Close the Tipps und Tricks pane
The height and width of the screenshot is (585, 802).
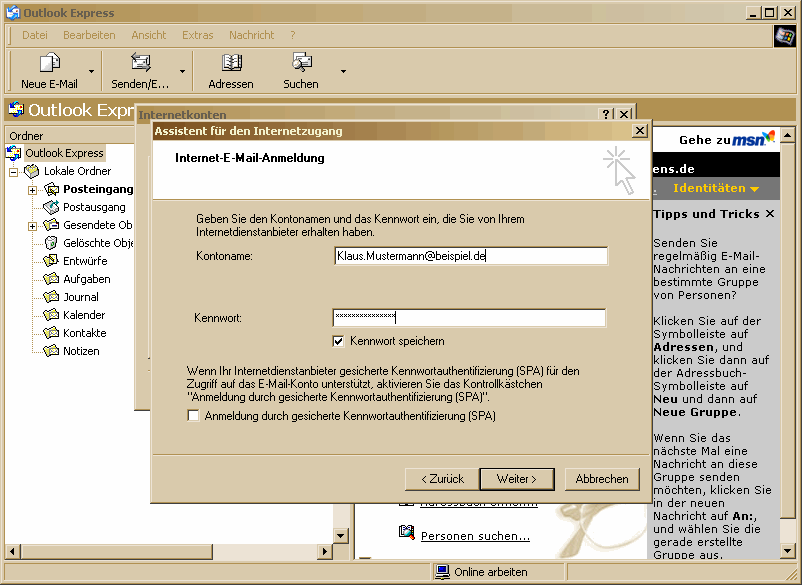(x=770, y=214)
